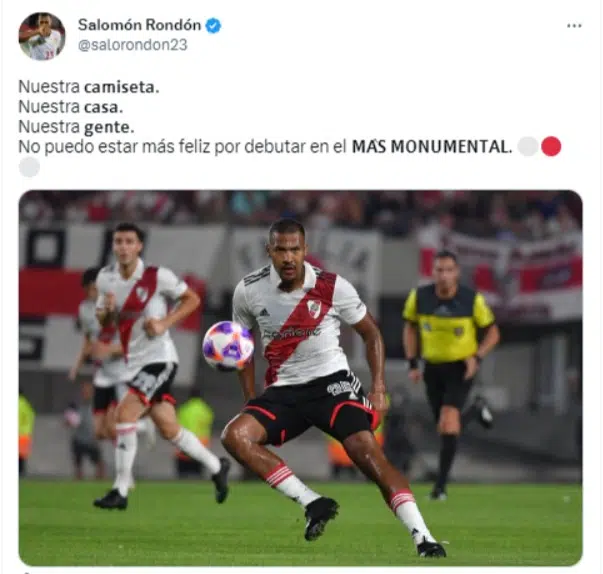The width and height of the screenshot is (603, 574).
Task: Click the 'Nuestra casa.' line
Action: pos(70,107)
